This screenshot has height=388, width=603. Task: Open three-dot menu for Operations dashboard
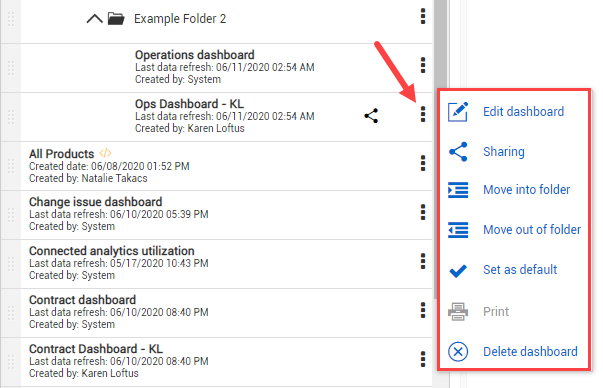pos(423,65)
